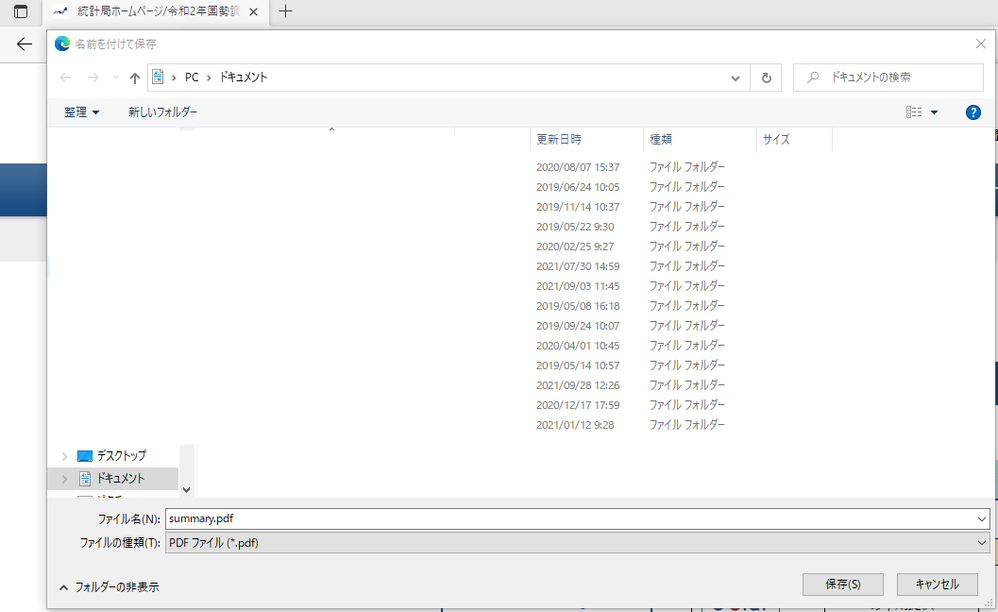The image size is (998, 612).
Task: Click the Back arrow in the save dialog
Action: pyautogui.click(x=65, y=78)
